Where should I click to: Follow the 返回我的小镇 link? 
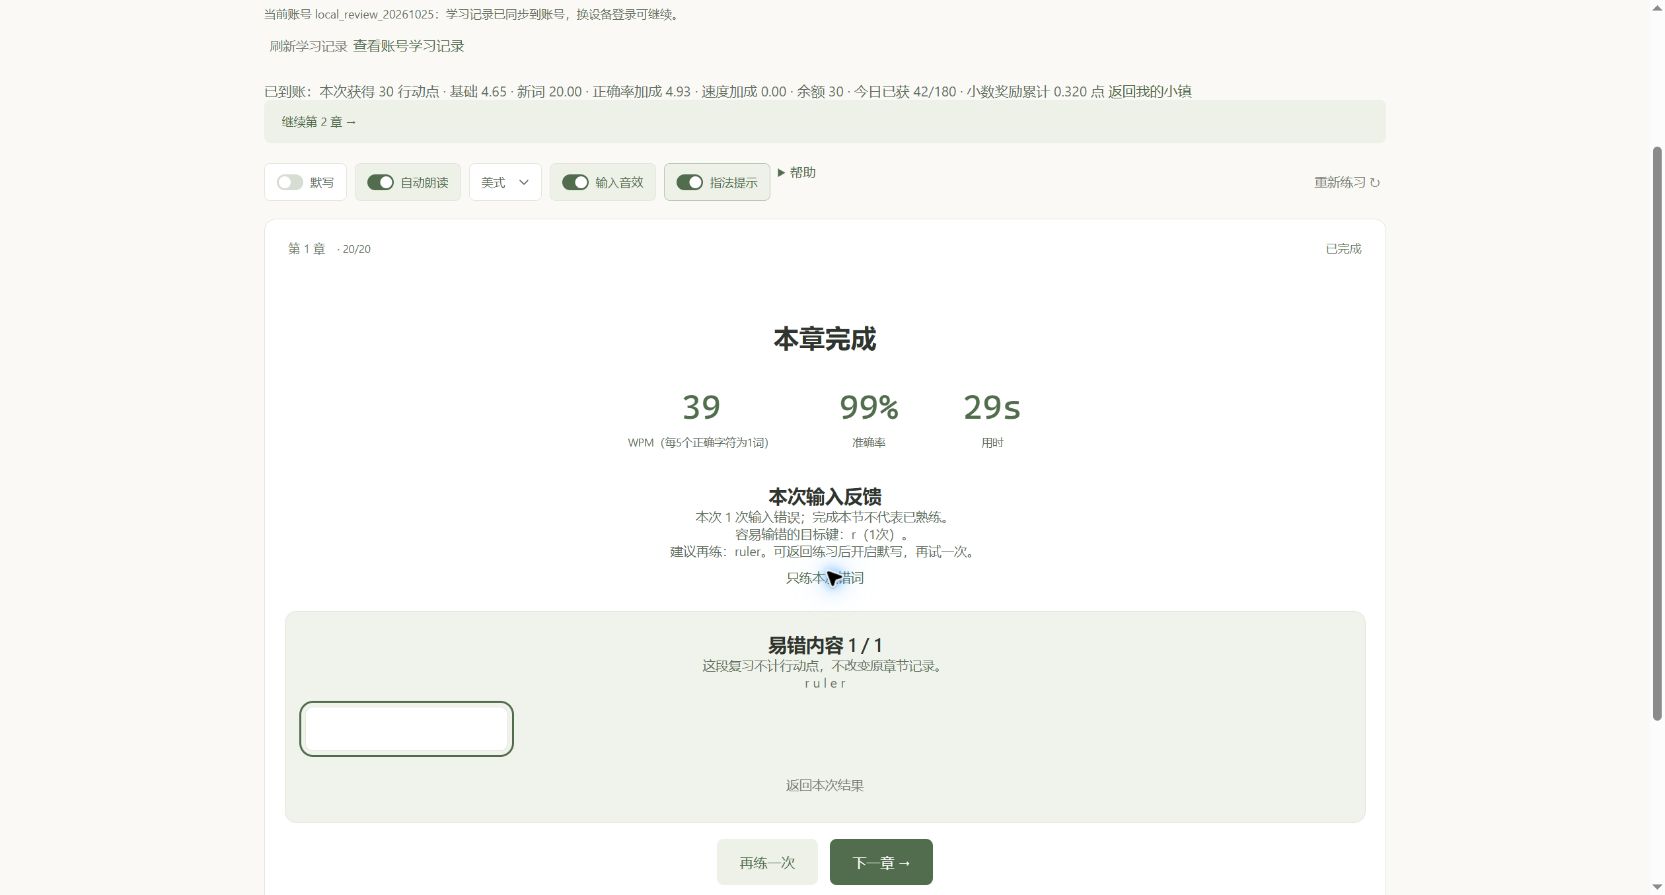(1150, 91)
